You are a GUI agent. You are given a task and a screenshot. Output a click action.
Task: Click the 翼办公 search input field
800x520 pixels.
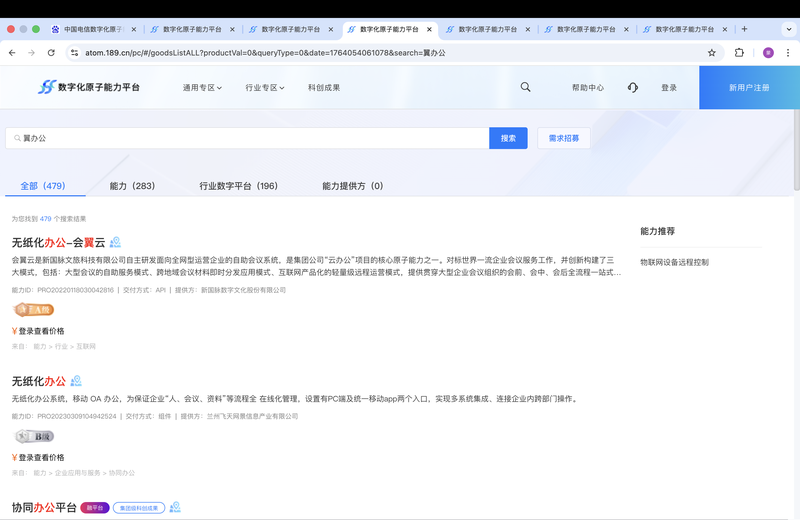pos(250,138)
